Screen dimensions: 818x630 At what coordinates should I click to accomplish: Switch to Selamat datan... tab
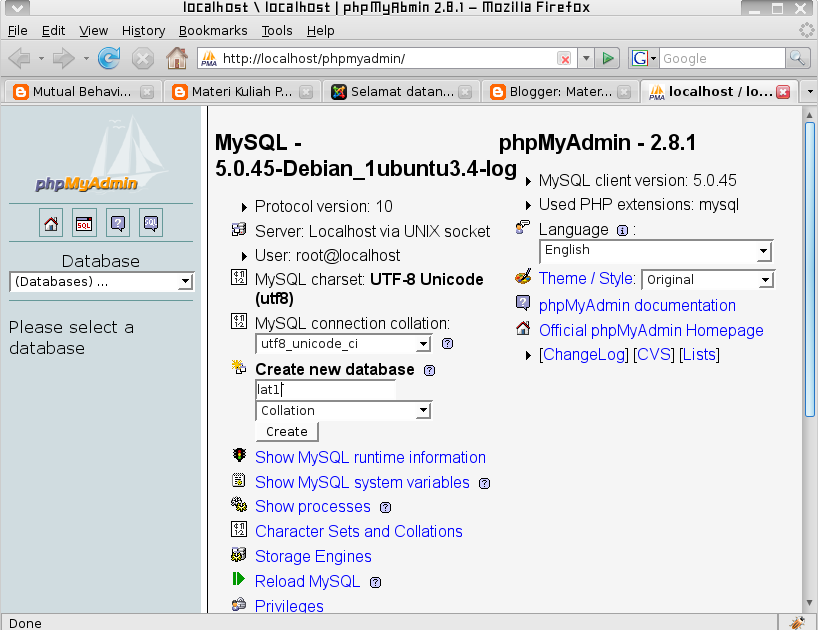click(x=400, y=92)
